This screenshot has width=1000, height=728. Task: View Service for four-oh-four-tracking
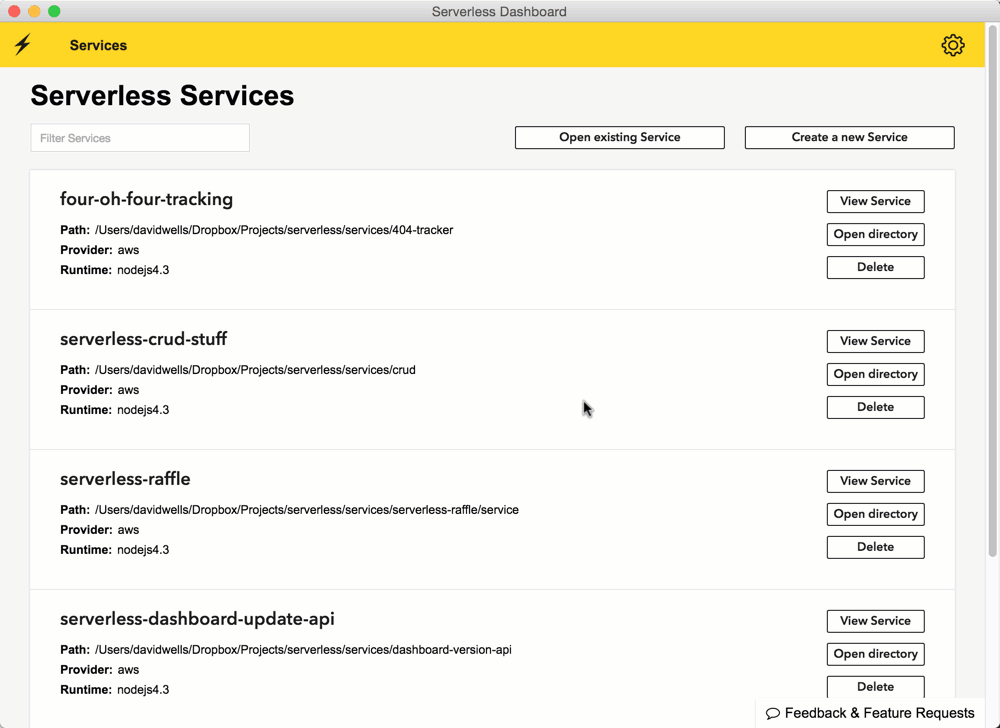coord(875,201)
